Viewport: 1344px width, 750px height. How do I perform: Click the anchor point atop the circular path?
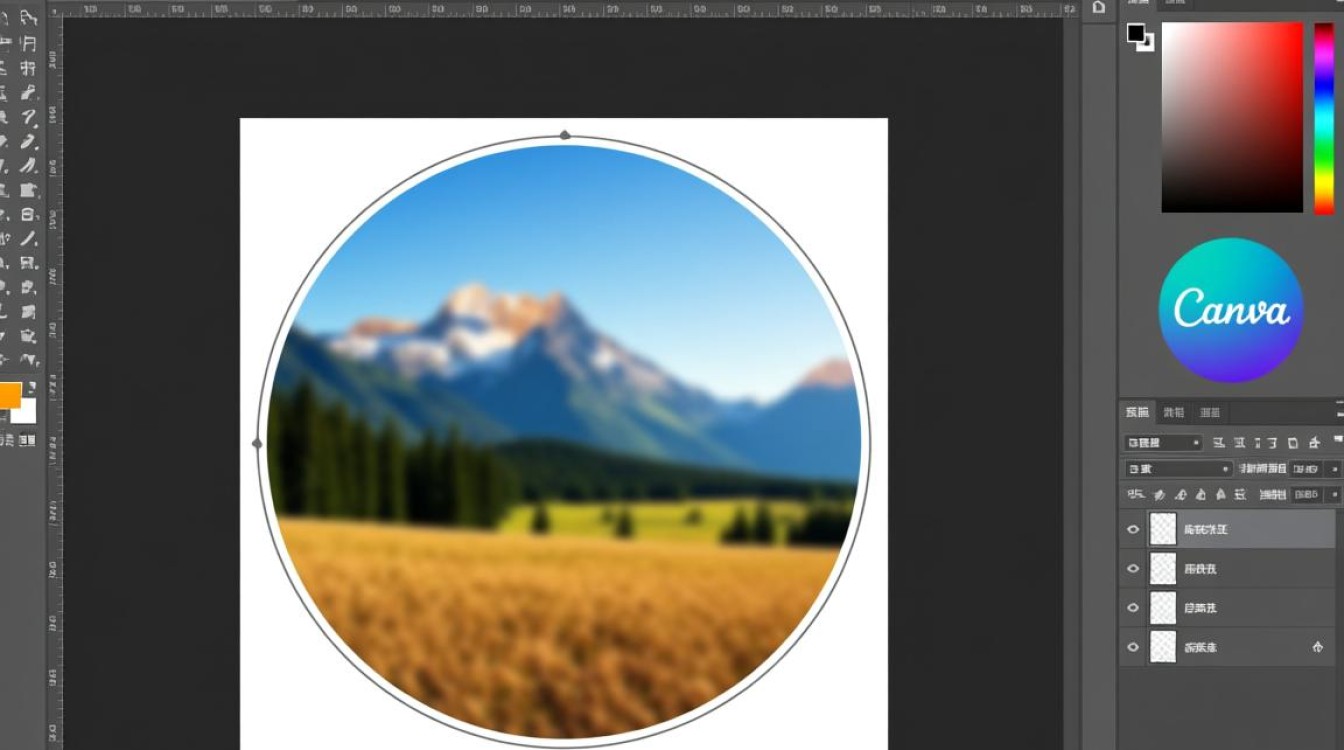pos(565,135)
